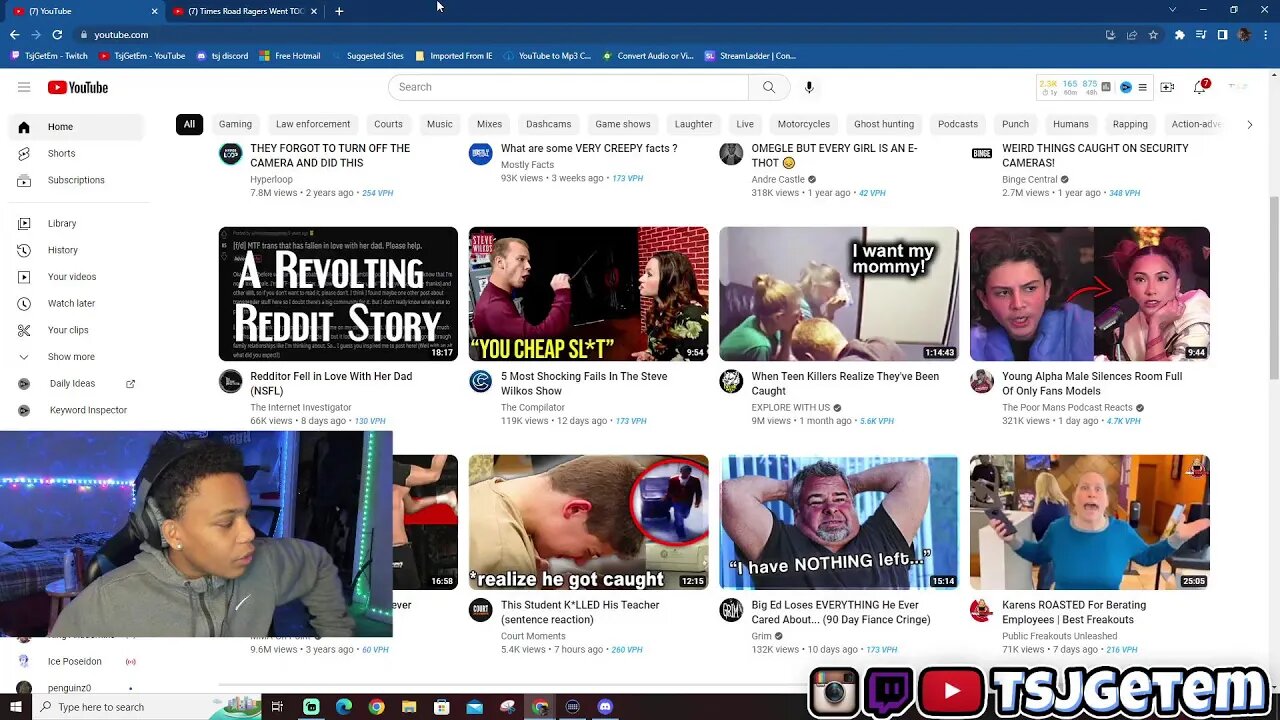Open the 'YOU CHEAP SL*T' Steve Wilkos thumbnail
The image size is (1280, 720).
[589, 294]
